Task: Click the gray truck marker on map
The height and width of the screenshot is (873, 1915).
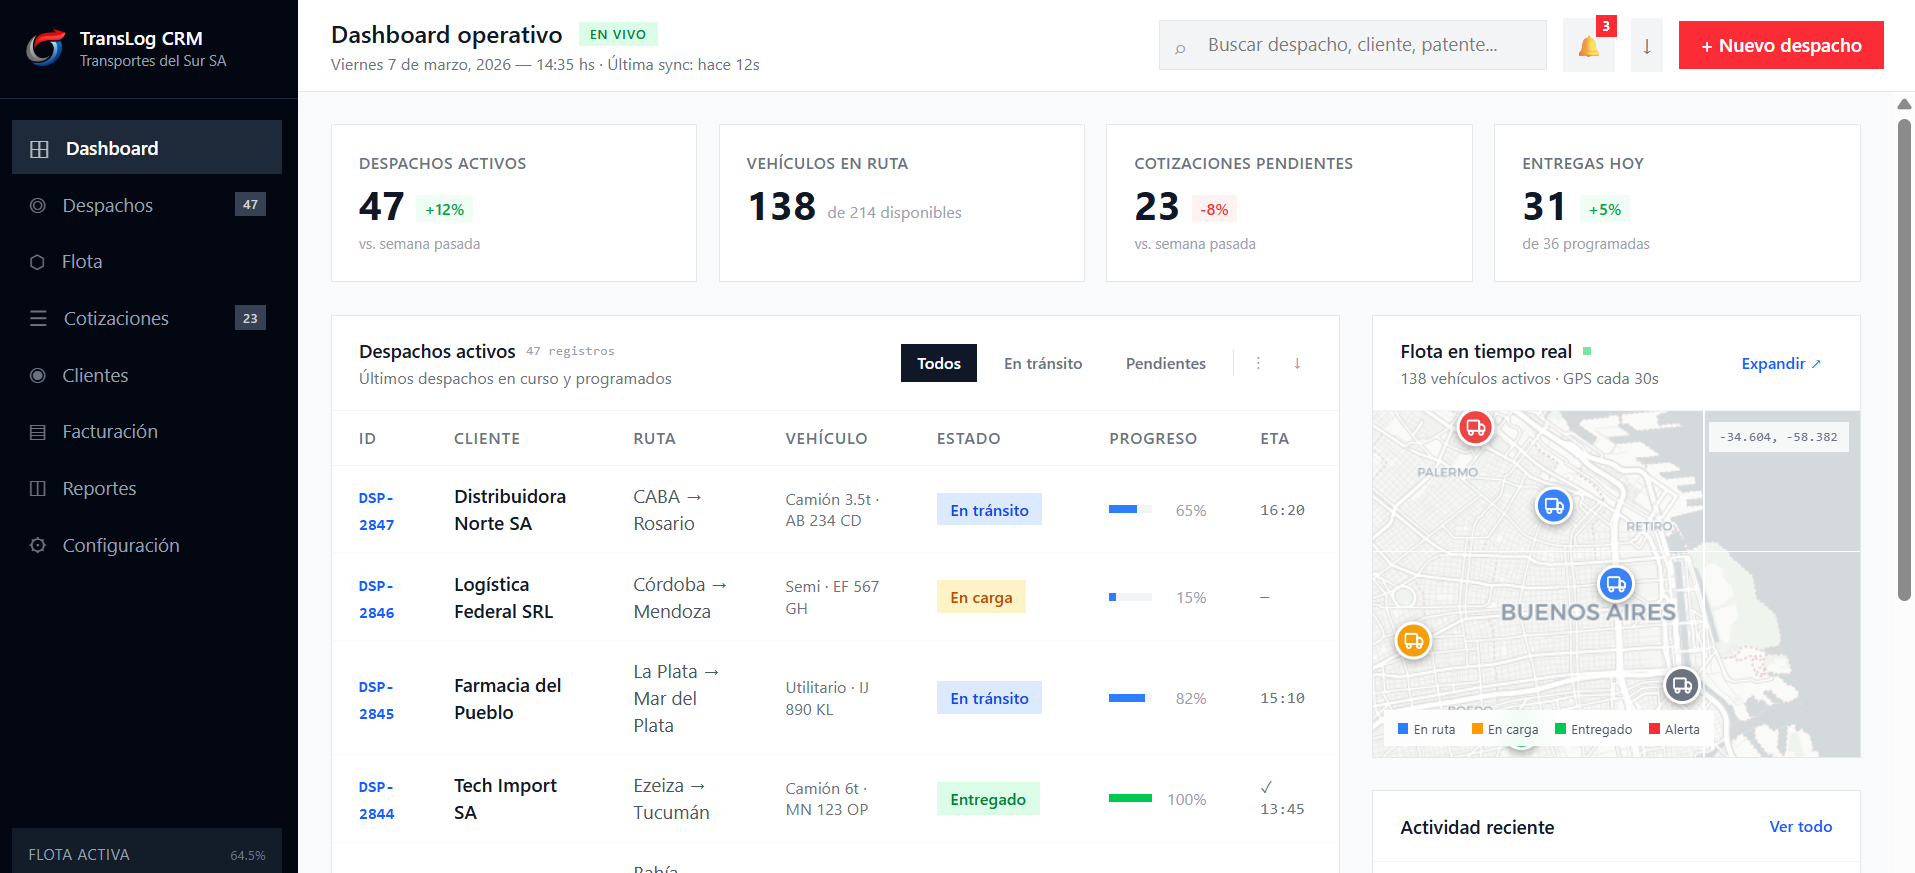Action: tap(1682, 686)
